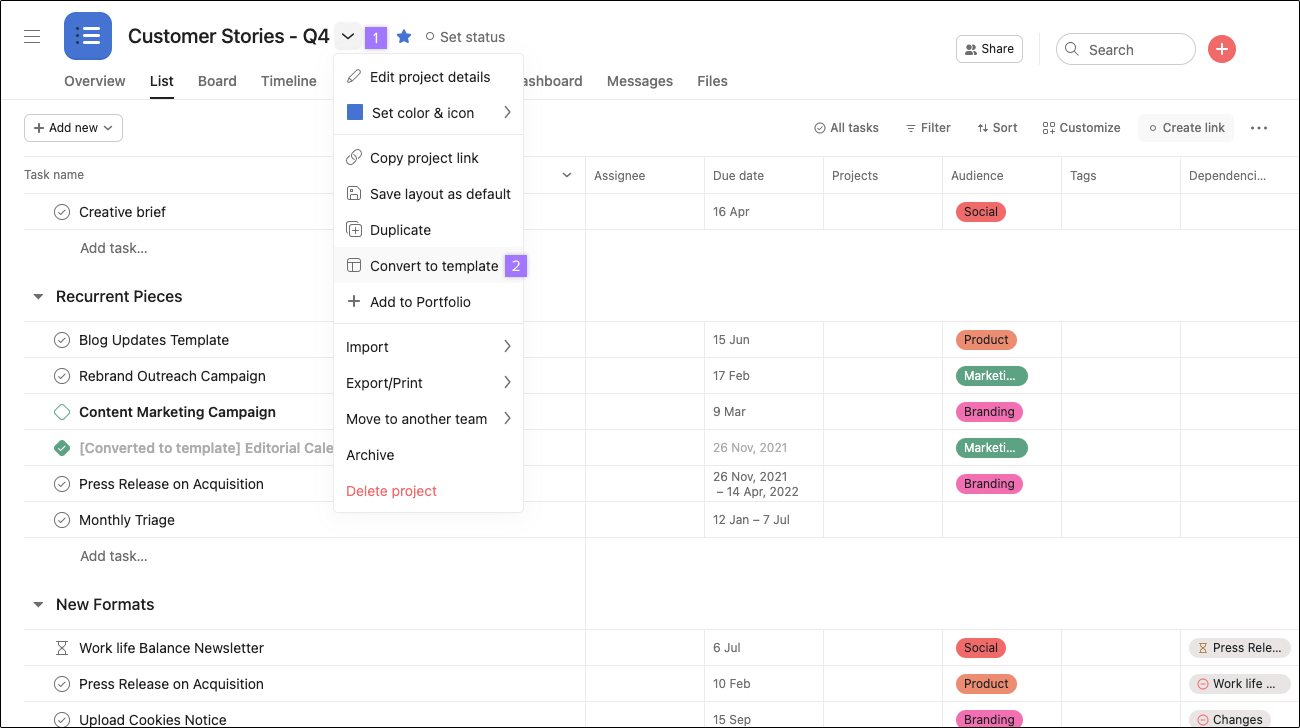Click the Marketing tag on Rebrand Outreach row
Viewport: 1300px width, 728px height.
click(992, 376)
